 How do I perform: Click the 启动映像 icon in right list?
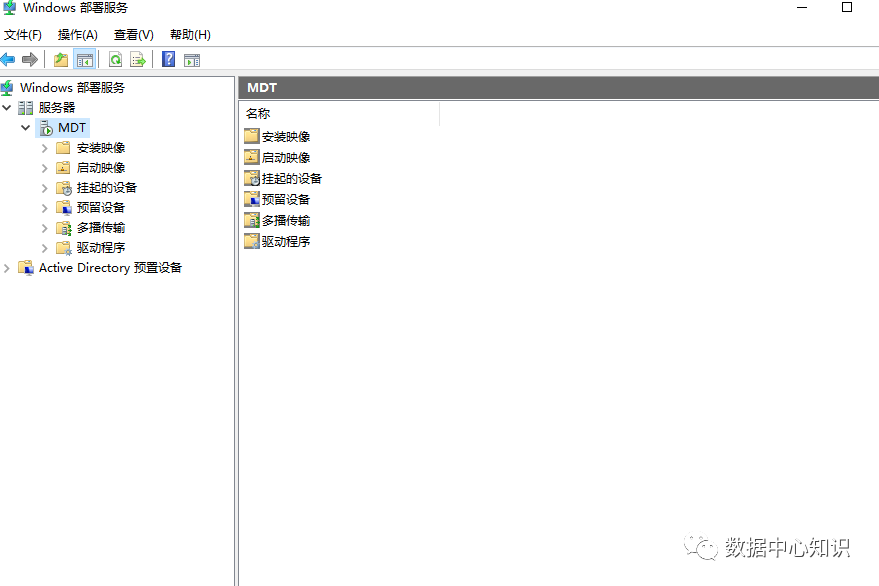[252, 157]
